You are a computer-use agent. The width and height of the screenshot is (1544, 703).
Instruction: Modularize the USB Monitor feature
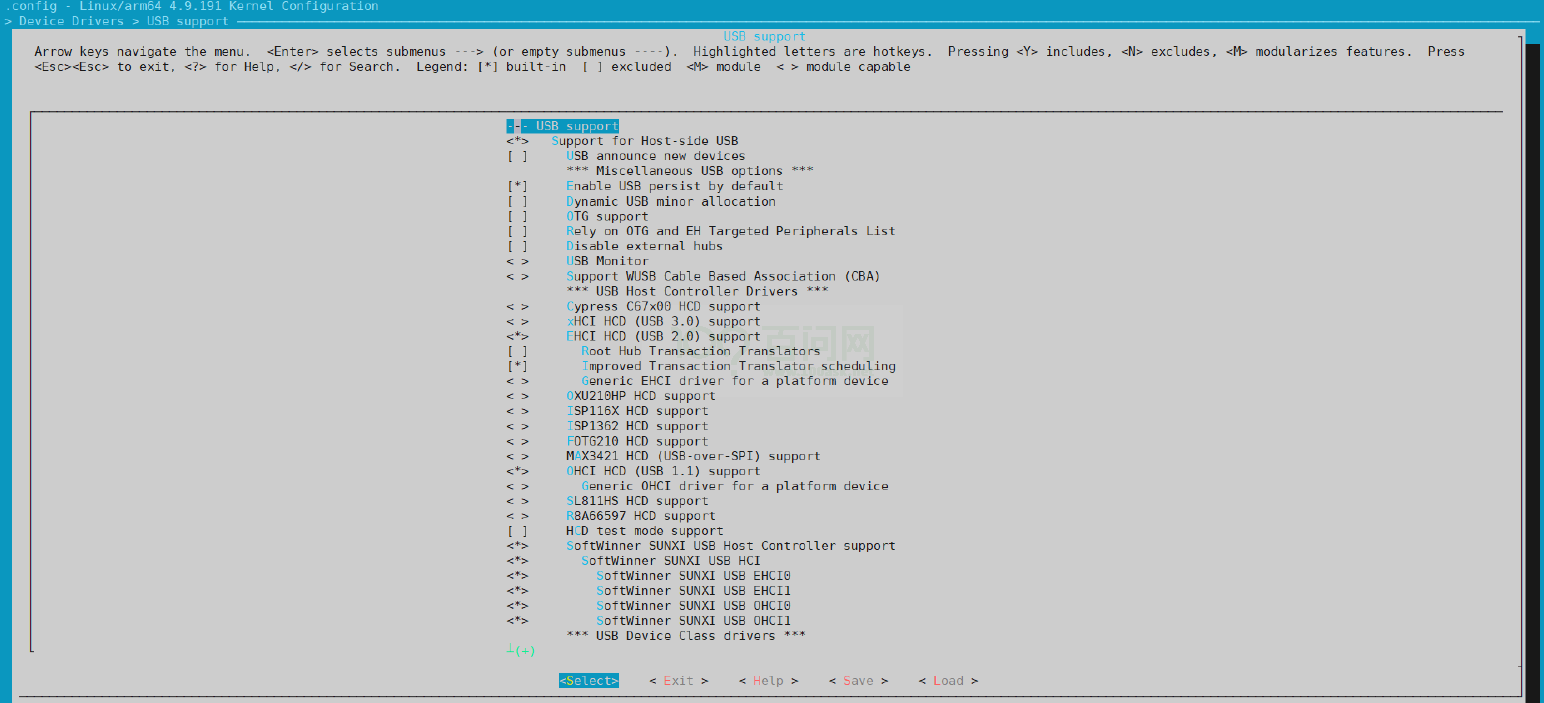pos(604,260)
